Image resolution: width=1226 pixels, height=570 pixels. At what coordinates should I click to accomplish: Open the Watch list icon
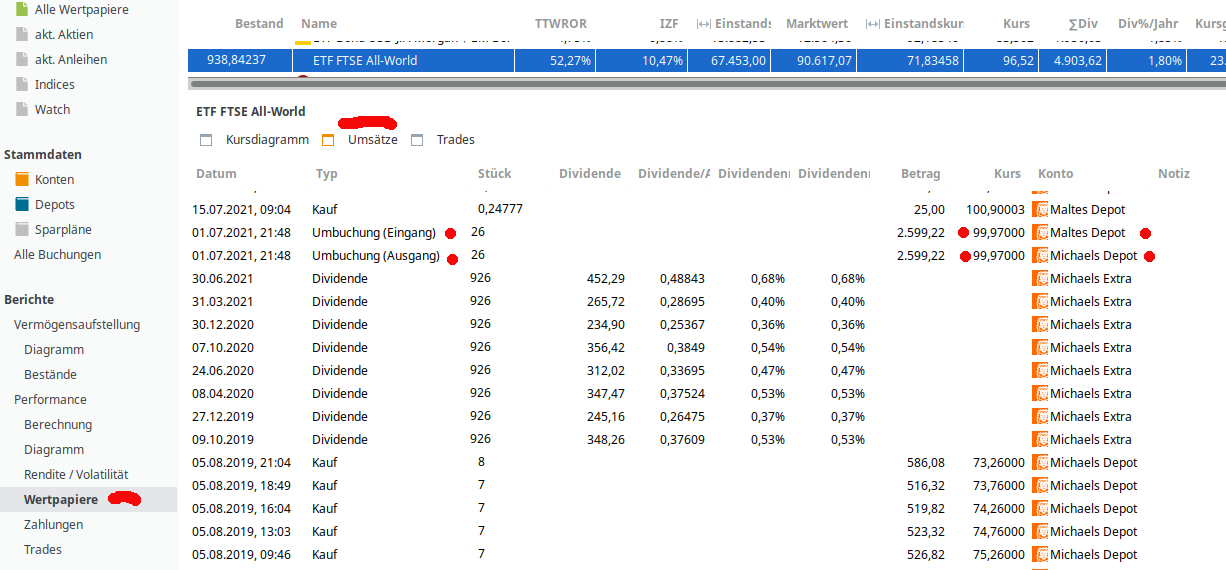(x=22, y=109)
